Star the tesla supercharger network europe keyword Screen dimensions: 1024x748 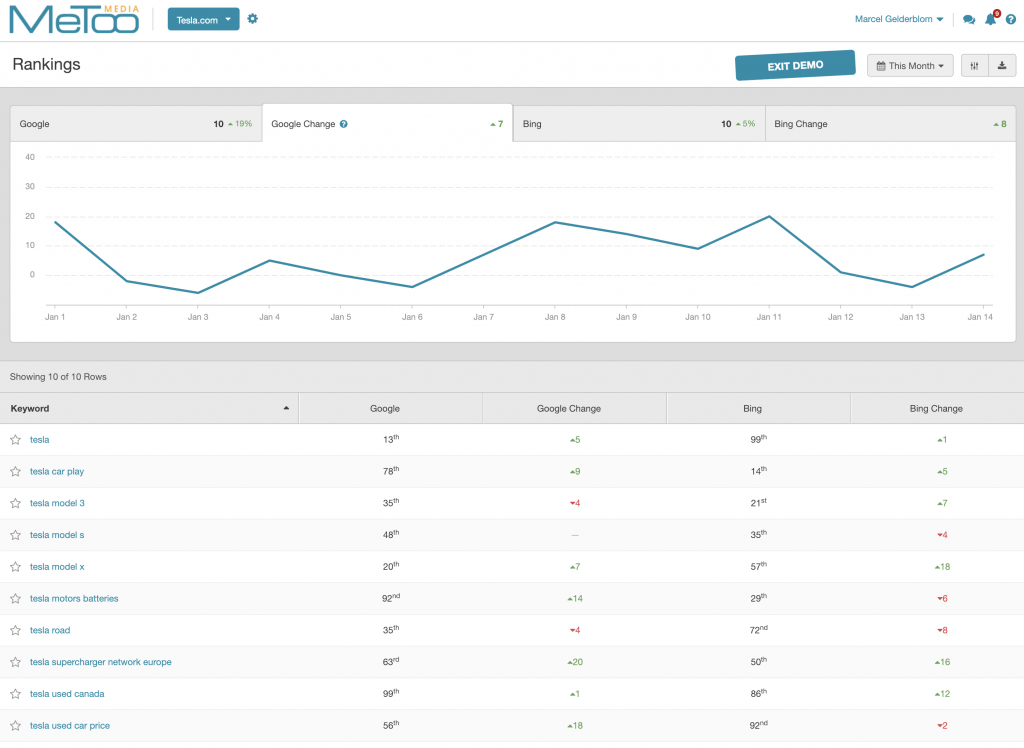pos(16,662)
